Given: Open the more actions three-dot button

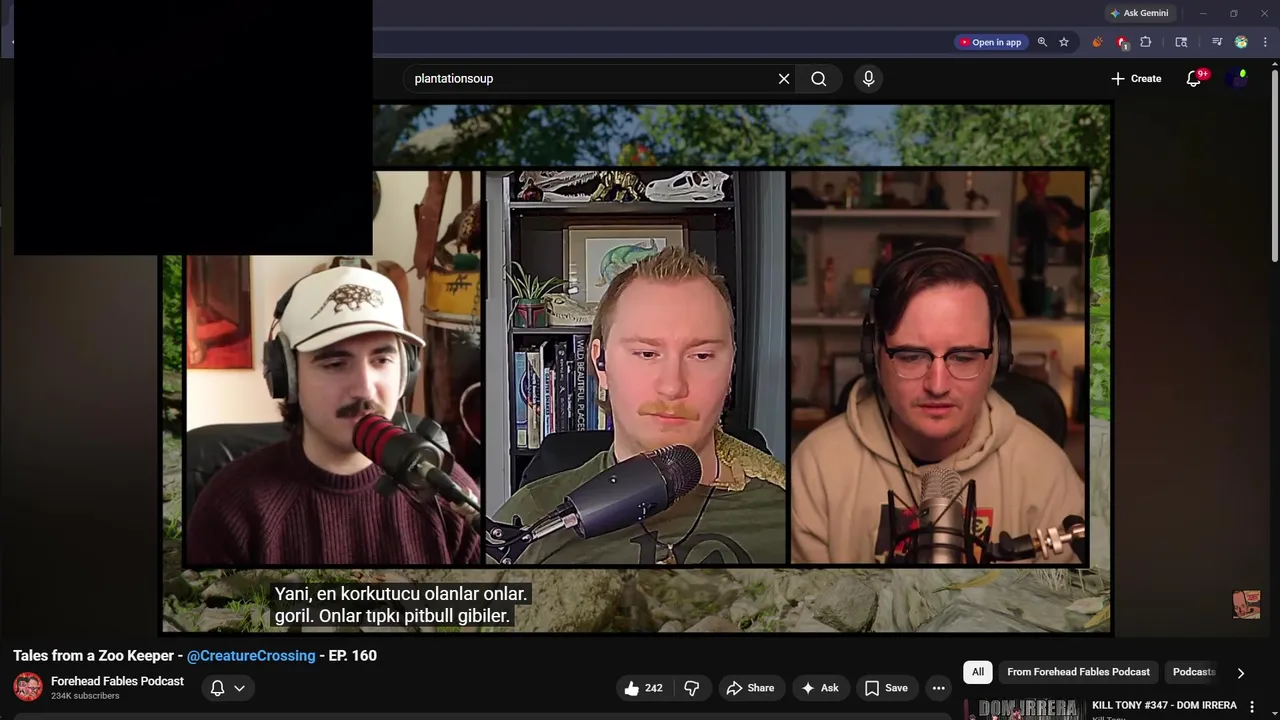Looking at the screenshot, I should pyautogui.click(x=938, y=688).
